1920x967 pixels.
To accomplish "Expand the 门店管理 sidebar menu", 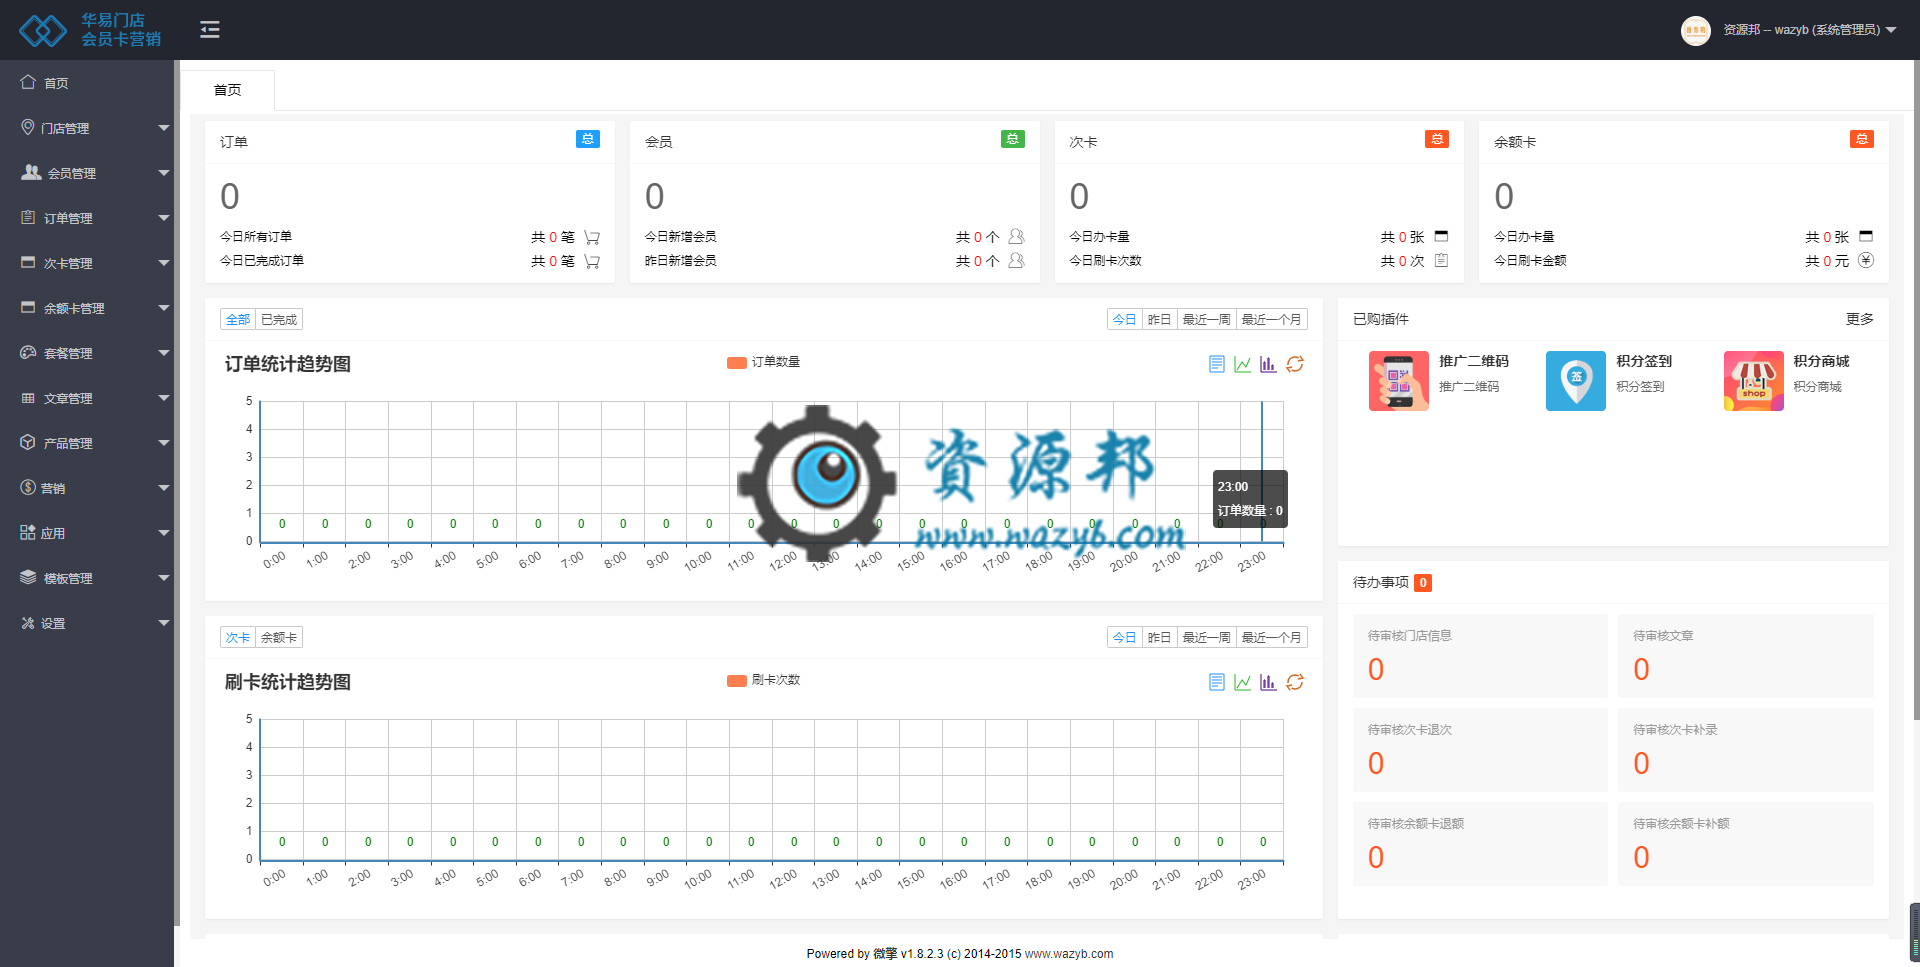I will point(87,128).
